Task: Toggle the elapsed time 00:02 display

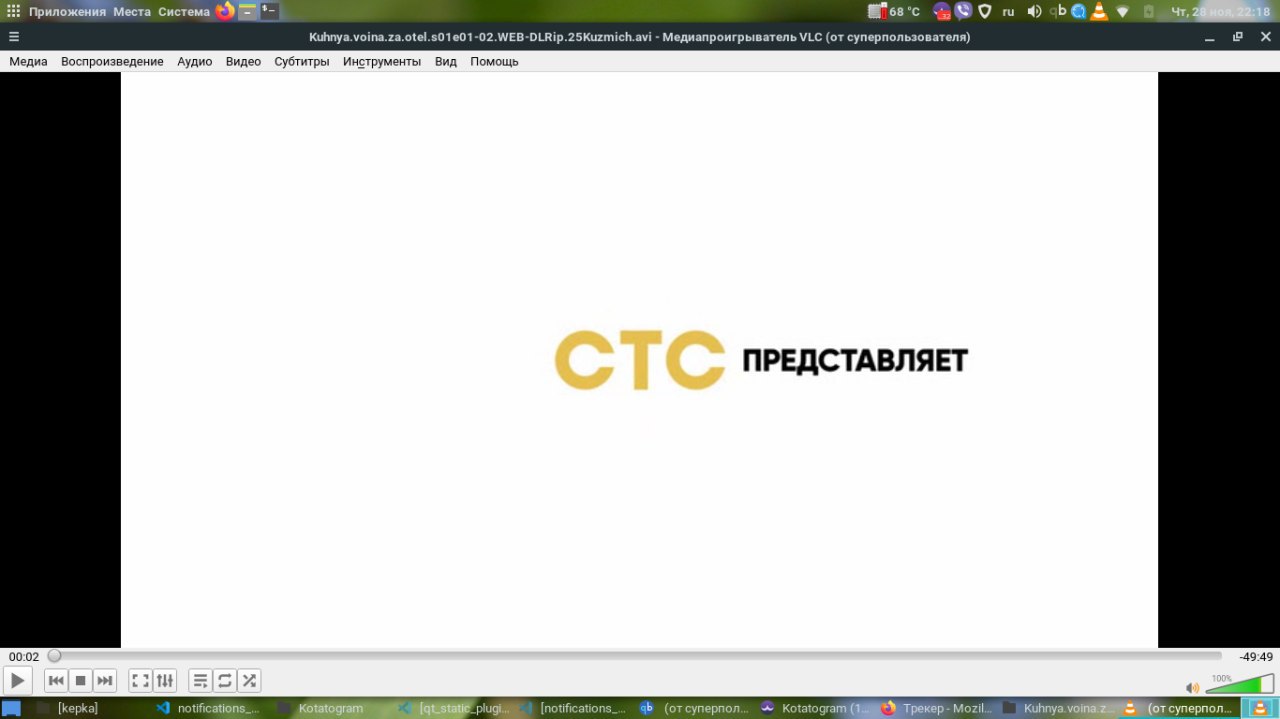Action: (x=24, y=657)
